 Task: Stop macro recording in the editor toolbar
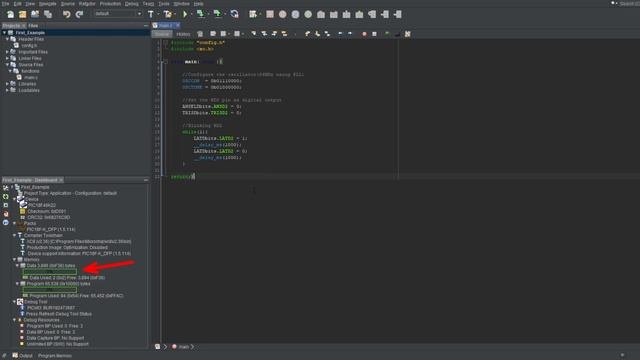[x=374, y=34]
